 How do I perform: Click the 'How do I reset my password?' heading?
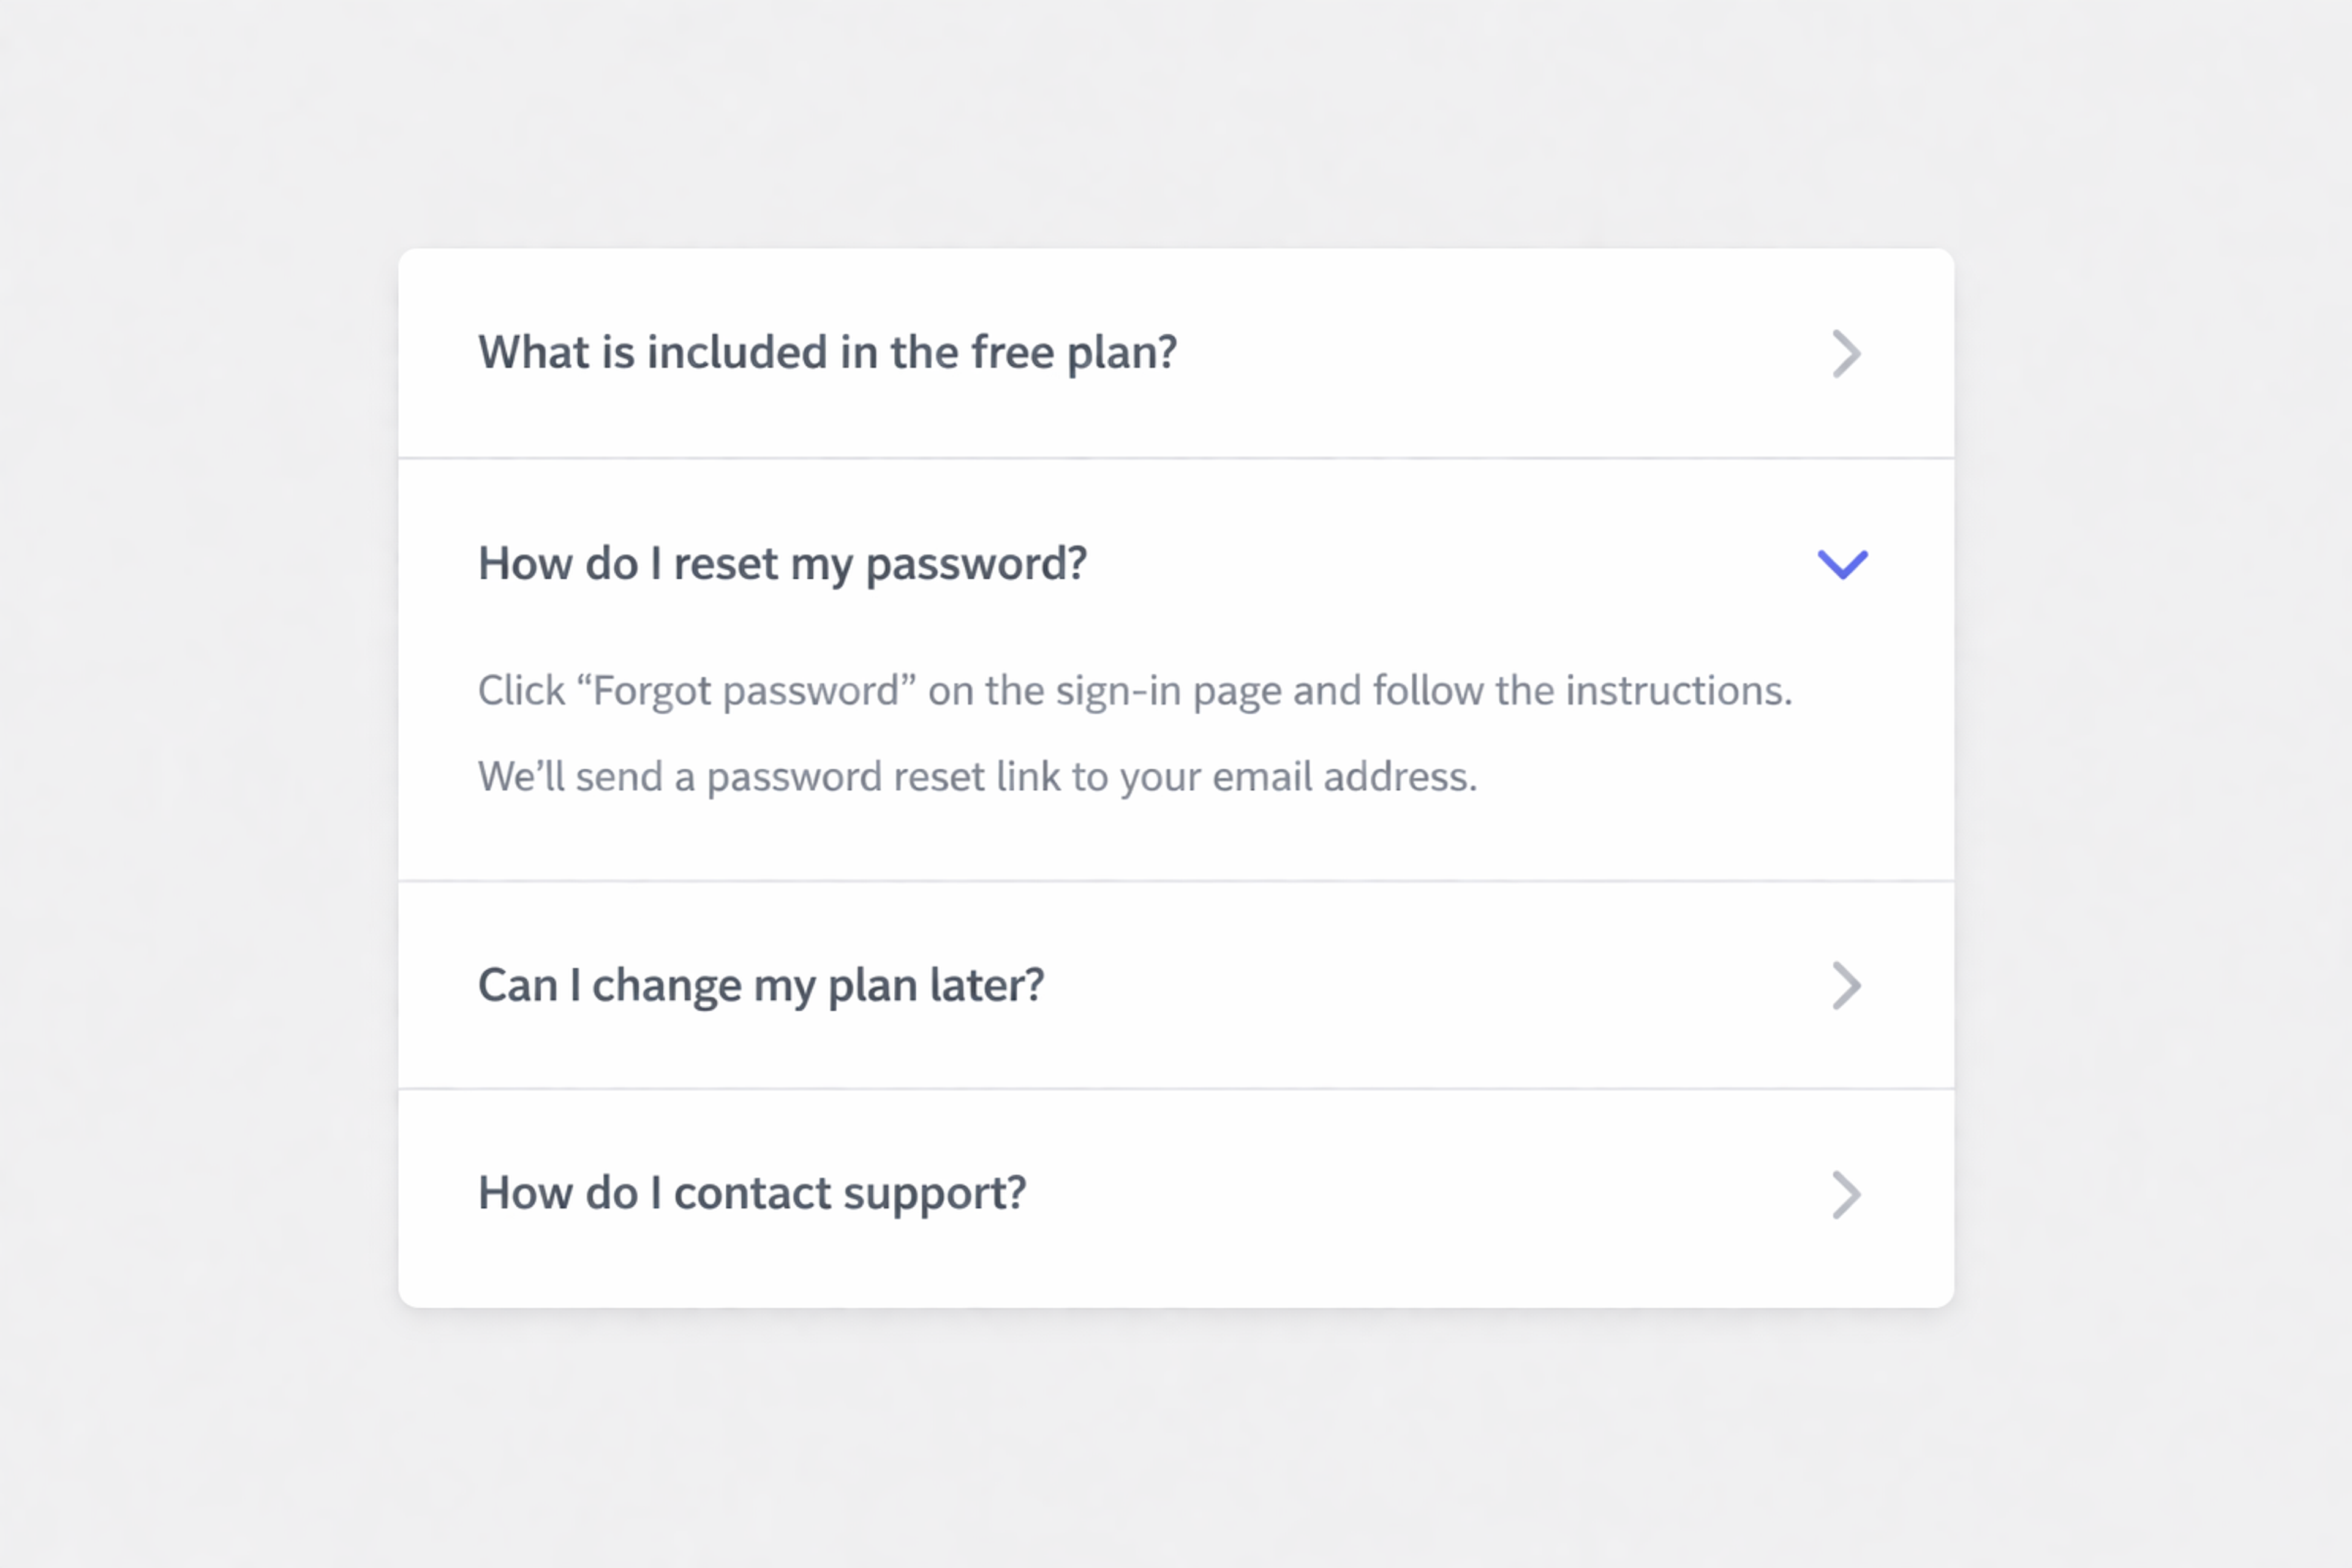(x=783, y=564)
